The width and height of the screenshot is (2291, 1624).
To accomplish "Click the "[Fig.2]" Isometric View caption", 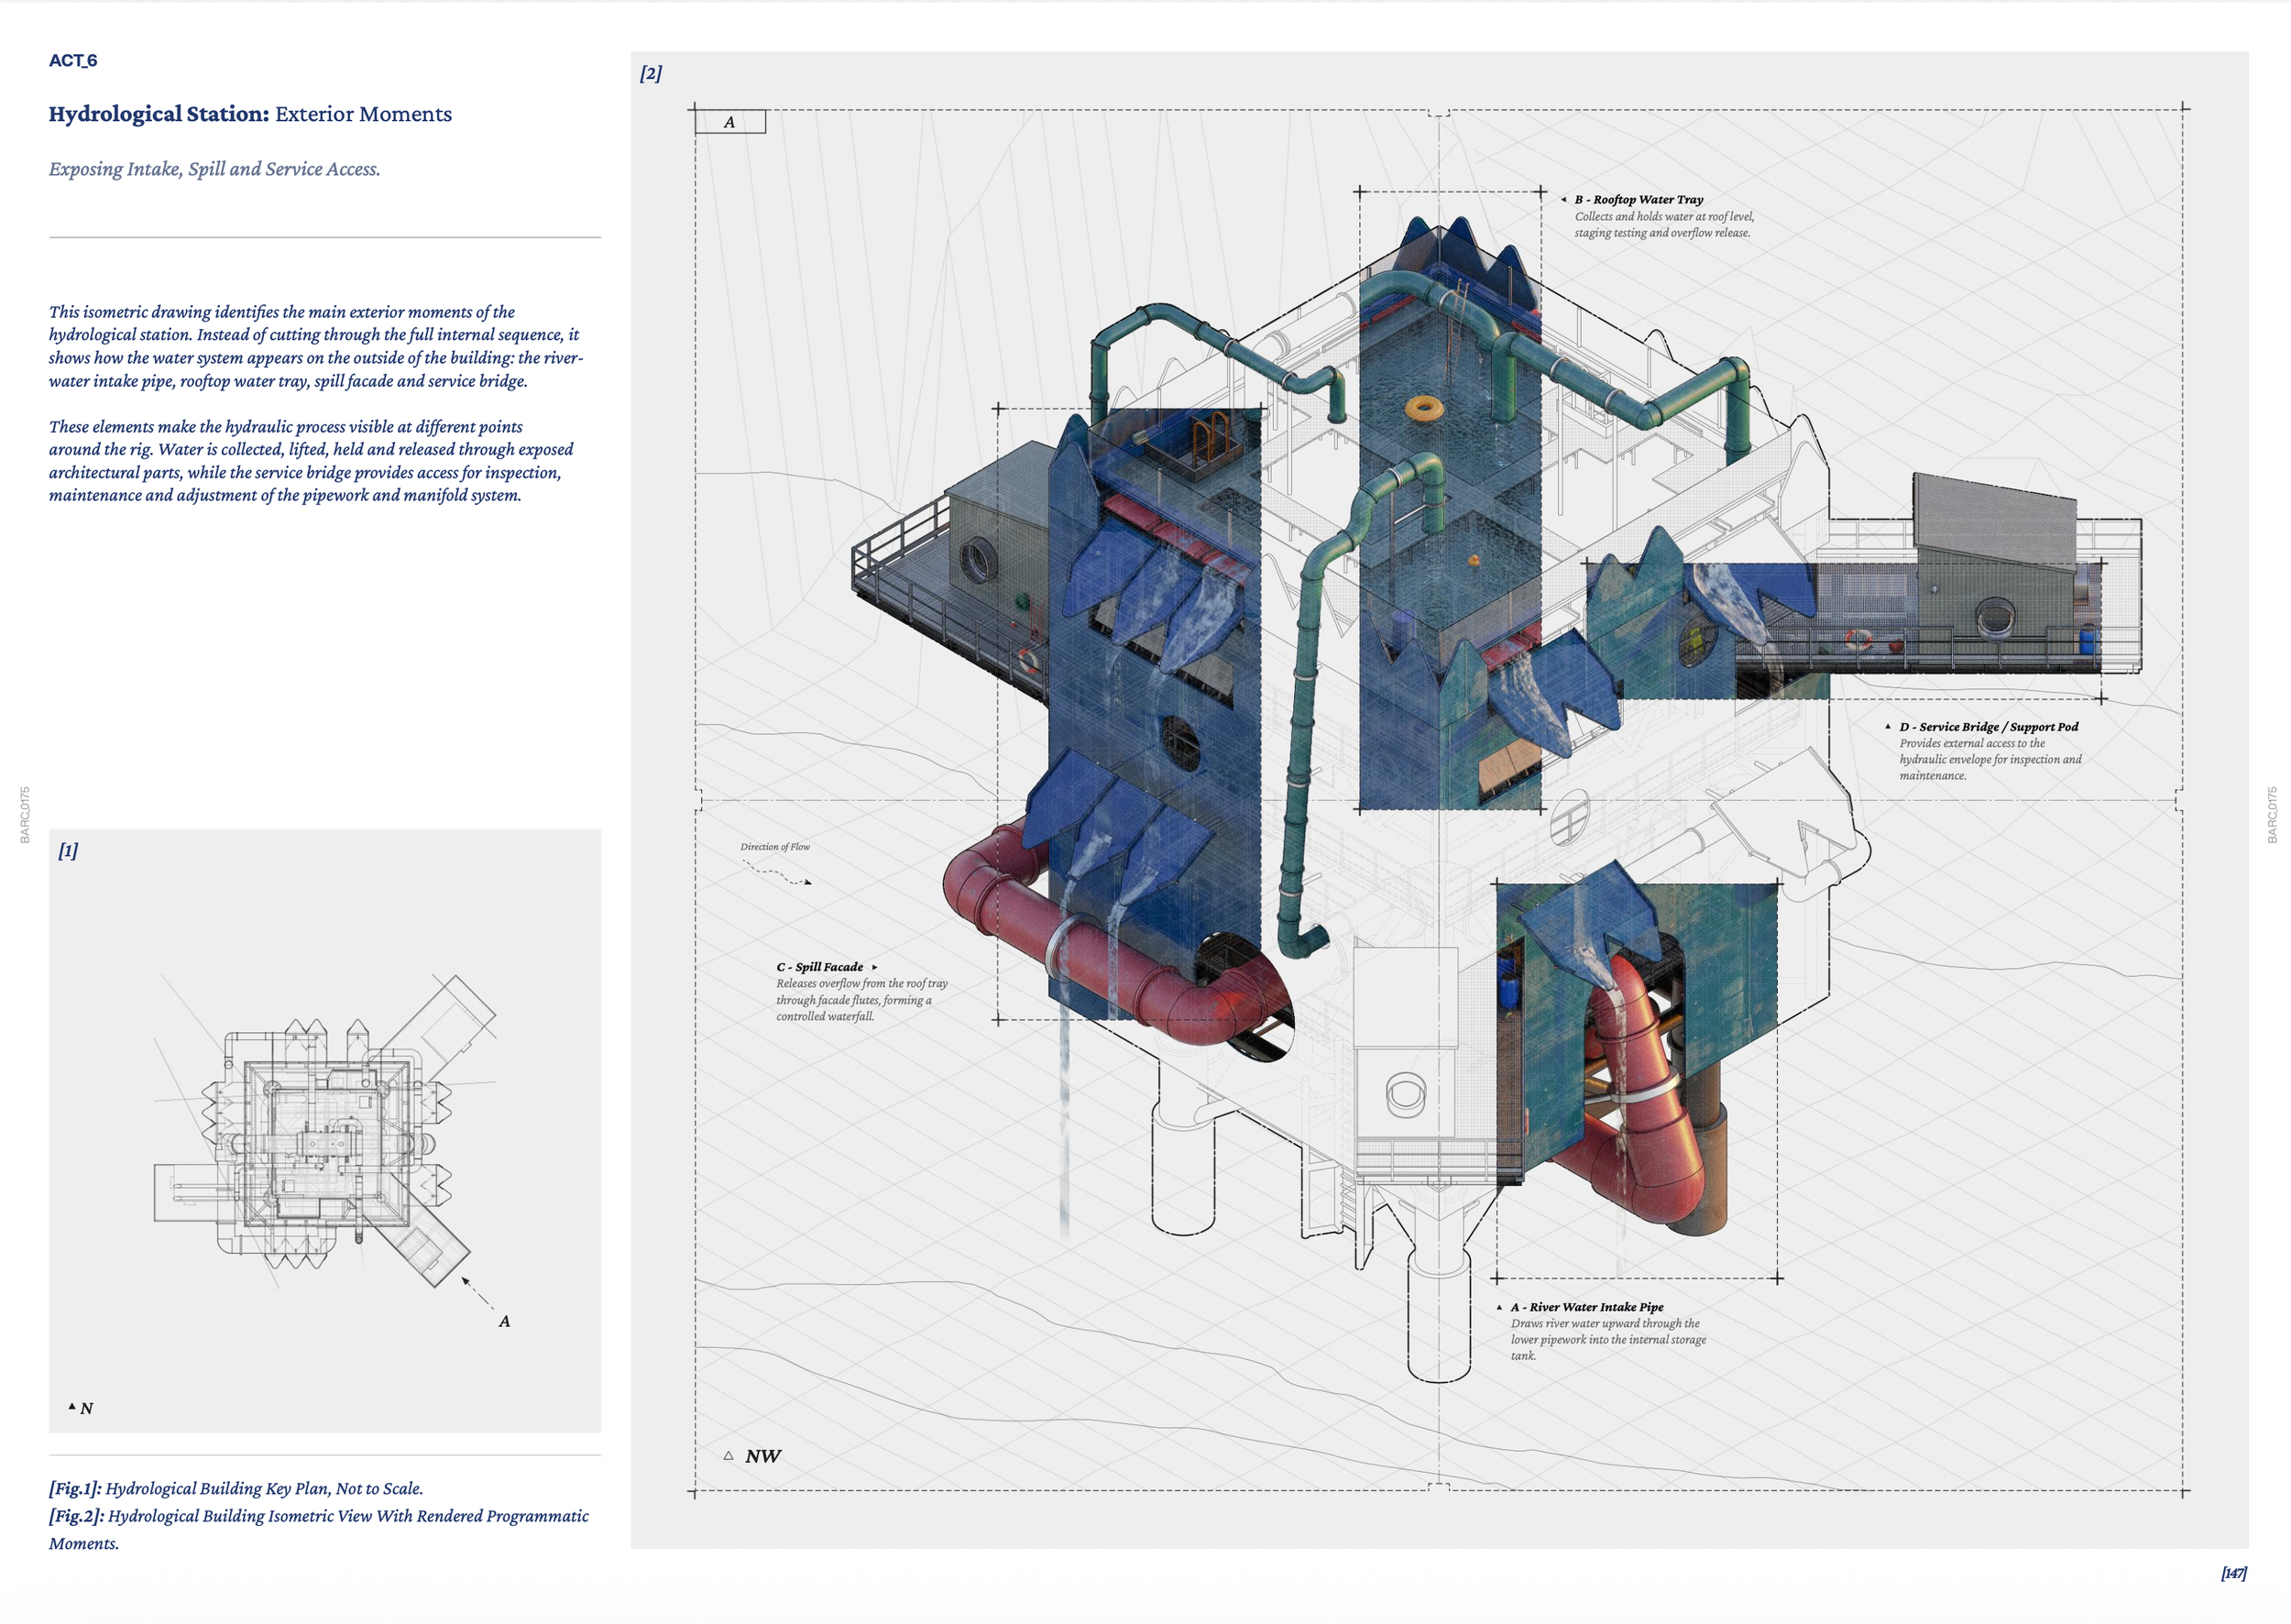I will [319, 1529].
